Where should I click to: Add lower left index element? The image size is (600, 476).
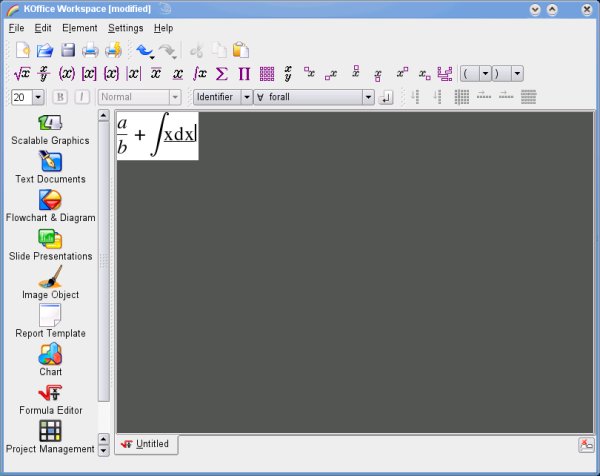coord(331,74)
